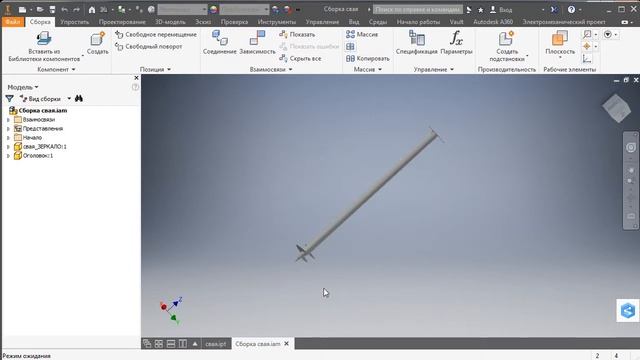Select the mirror components icon below Массив
Viewport: 640px width, 360px height.
click(x=350, y=47)
